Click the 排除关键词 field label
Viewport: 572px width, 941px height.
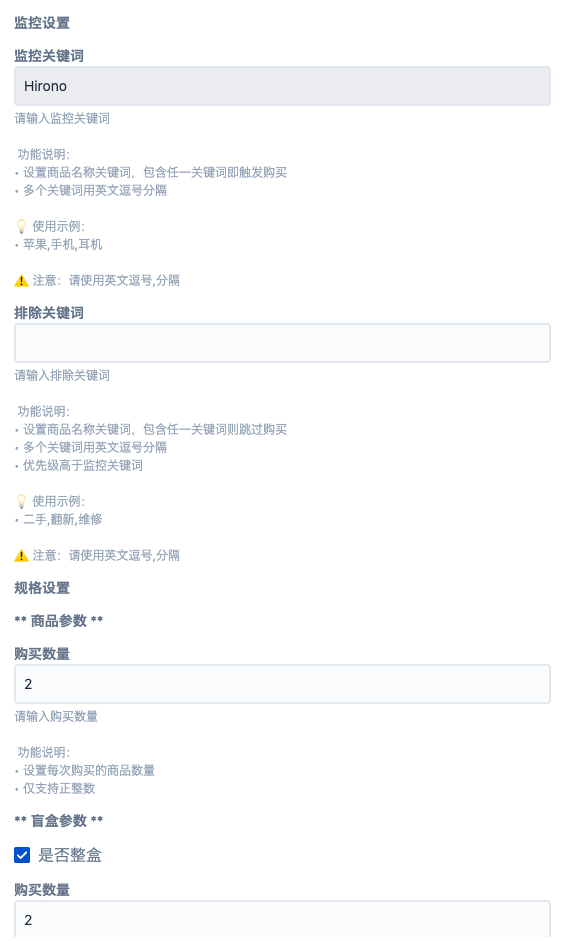point(49,313)
